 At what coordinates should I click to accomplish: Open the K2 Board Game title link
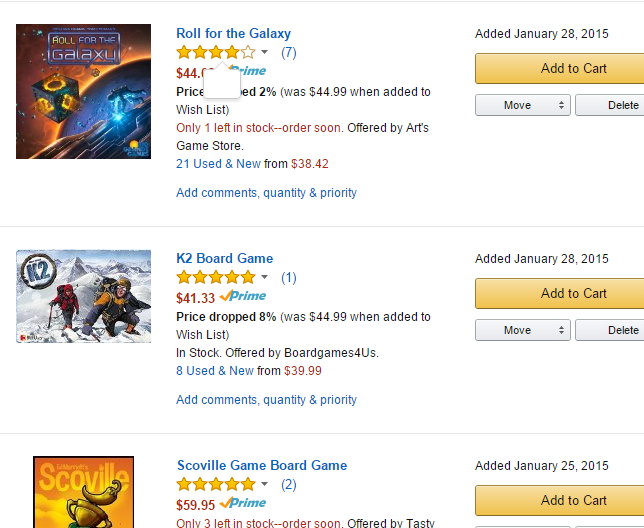click(225, 258)
